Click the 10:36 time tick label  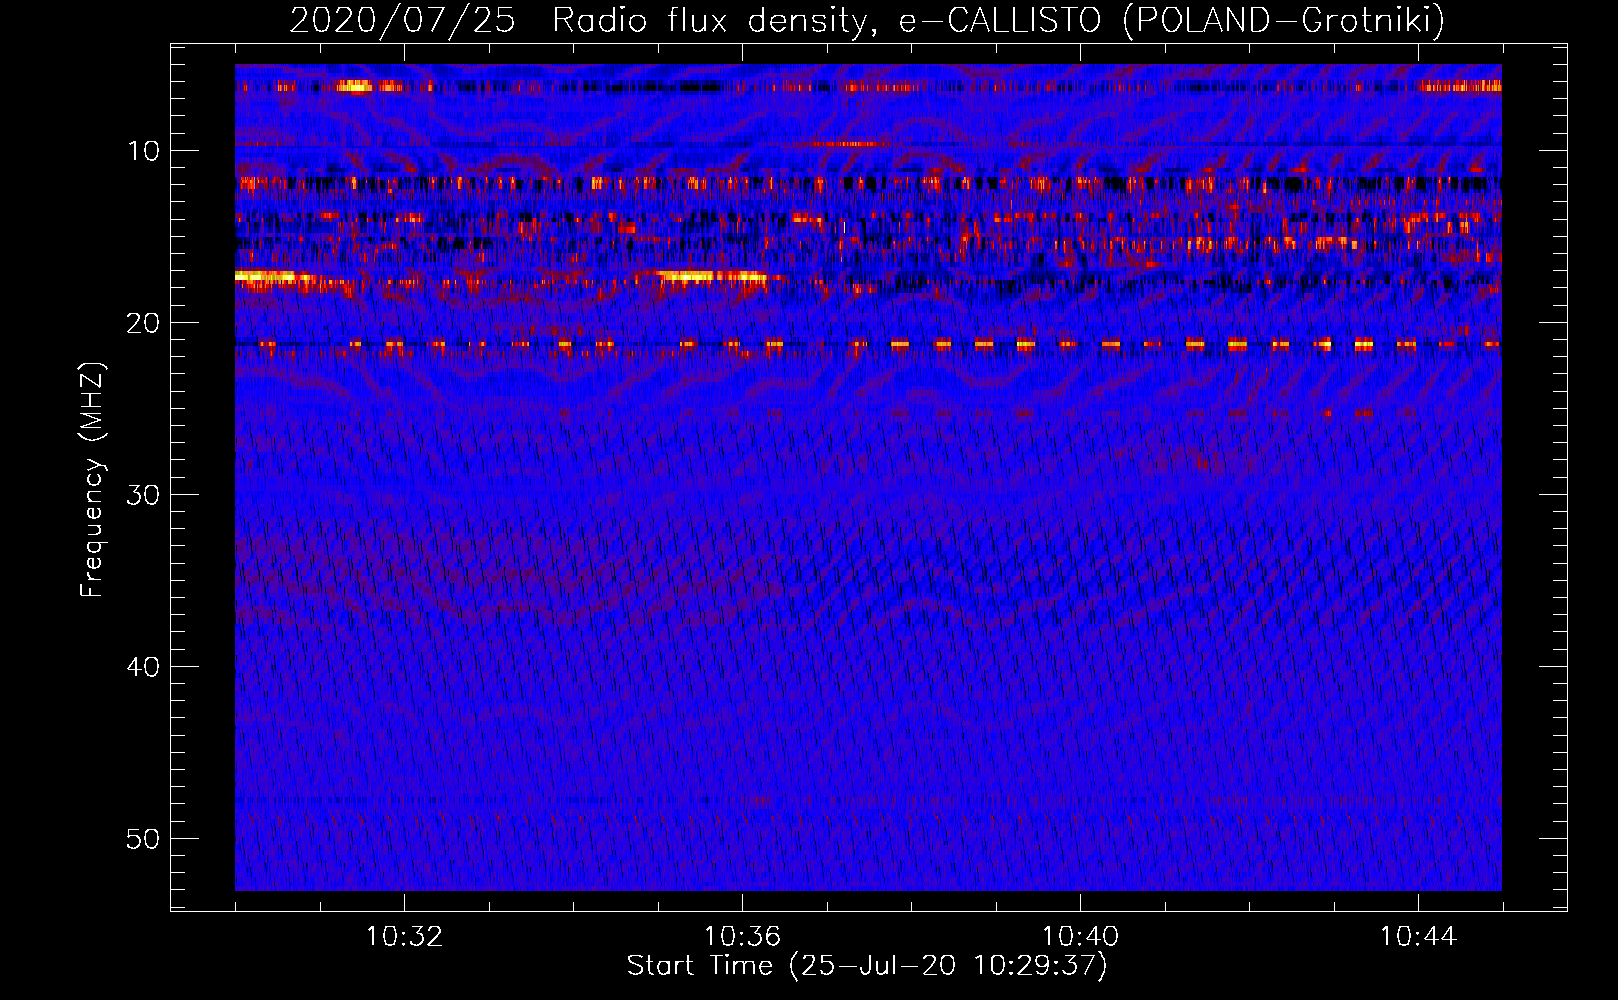click(x=742, y=937)
